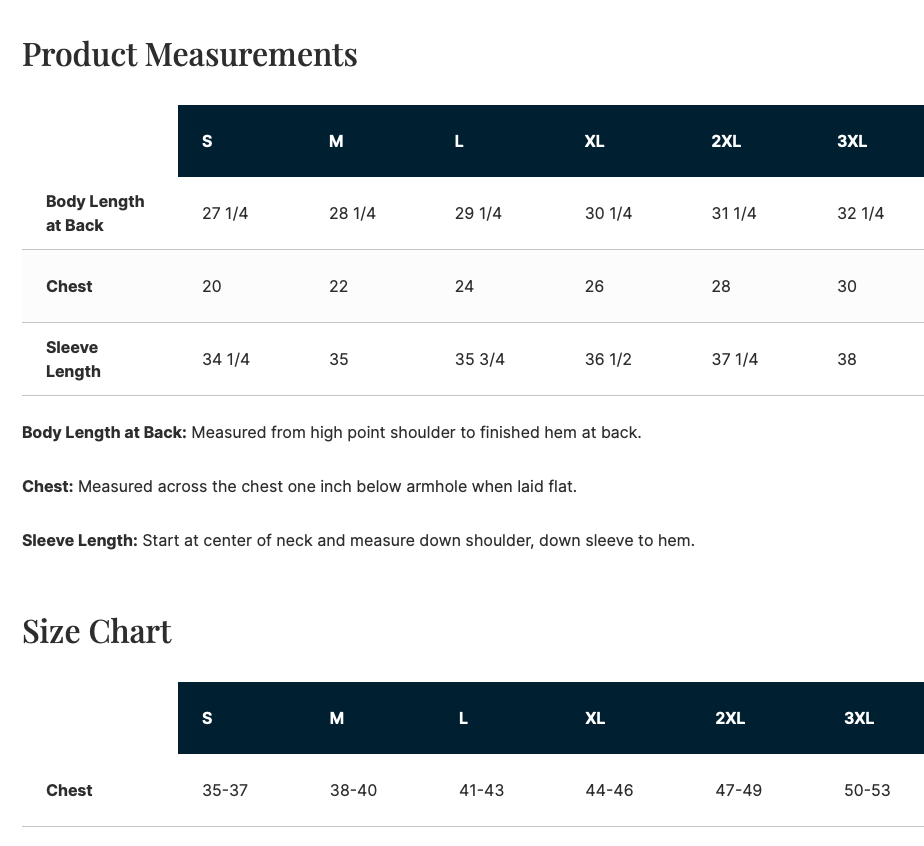Viewport: 924px width, 846px height.
Task: Click body length 31 1/4 under 2XL
Action: coord(734,213)
